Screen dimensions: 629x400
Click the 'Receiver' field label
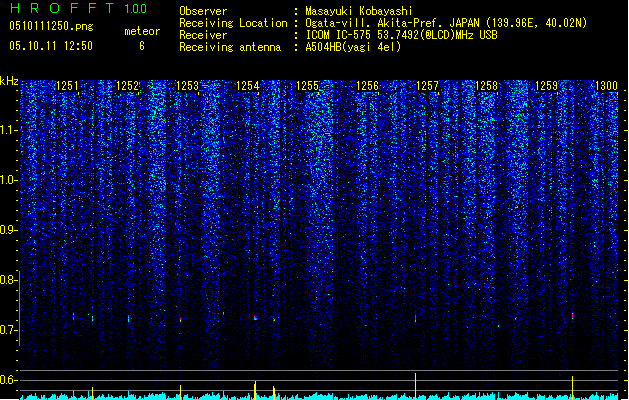(x=203, y=35)
